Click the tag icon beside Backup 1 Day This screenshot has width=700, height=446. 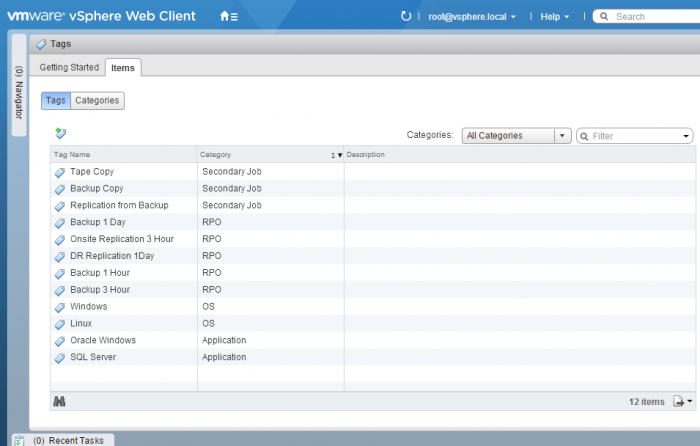tap(60, 223)
